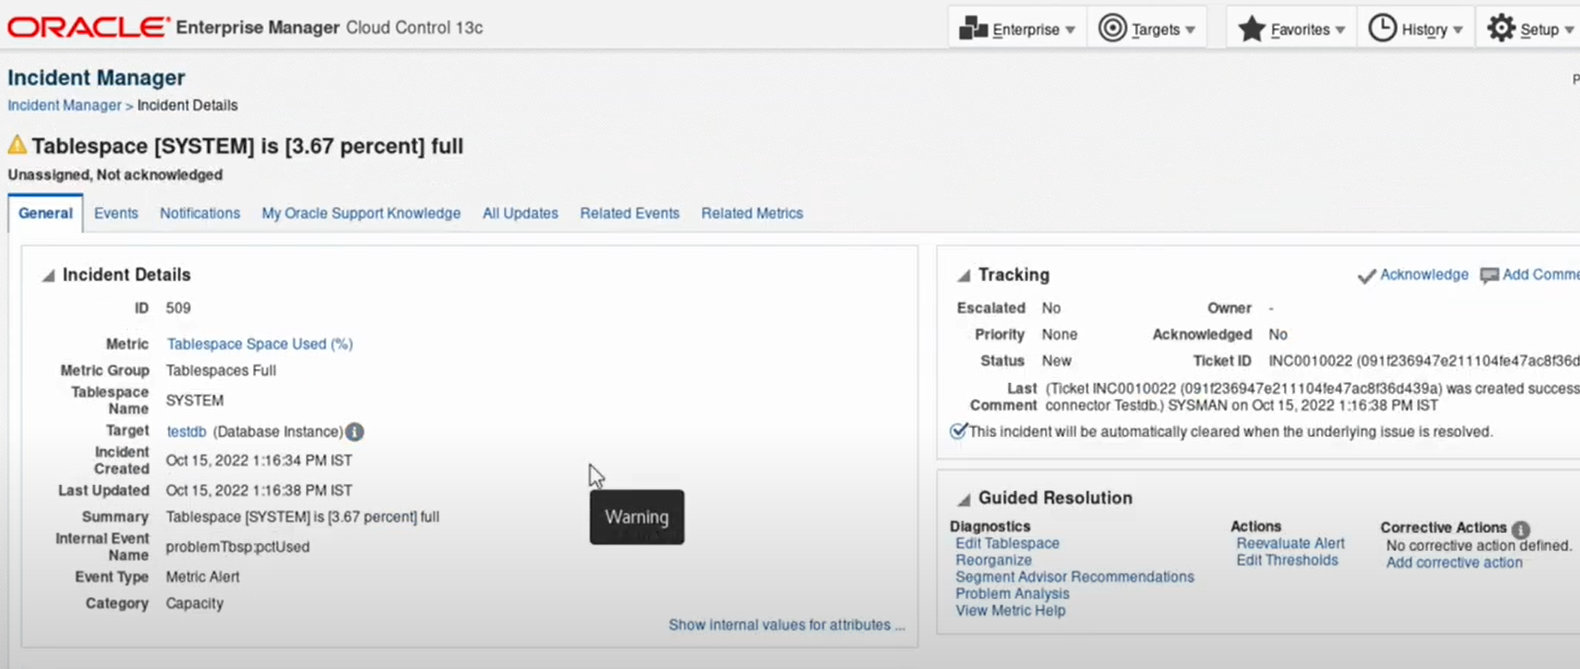Click the Incident Manager breadcrumb link
Screen dimensions: 1580x669
[x=64, y=105]
